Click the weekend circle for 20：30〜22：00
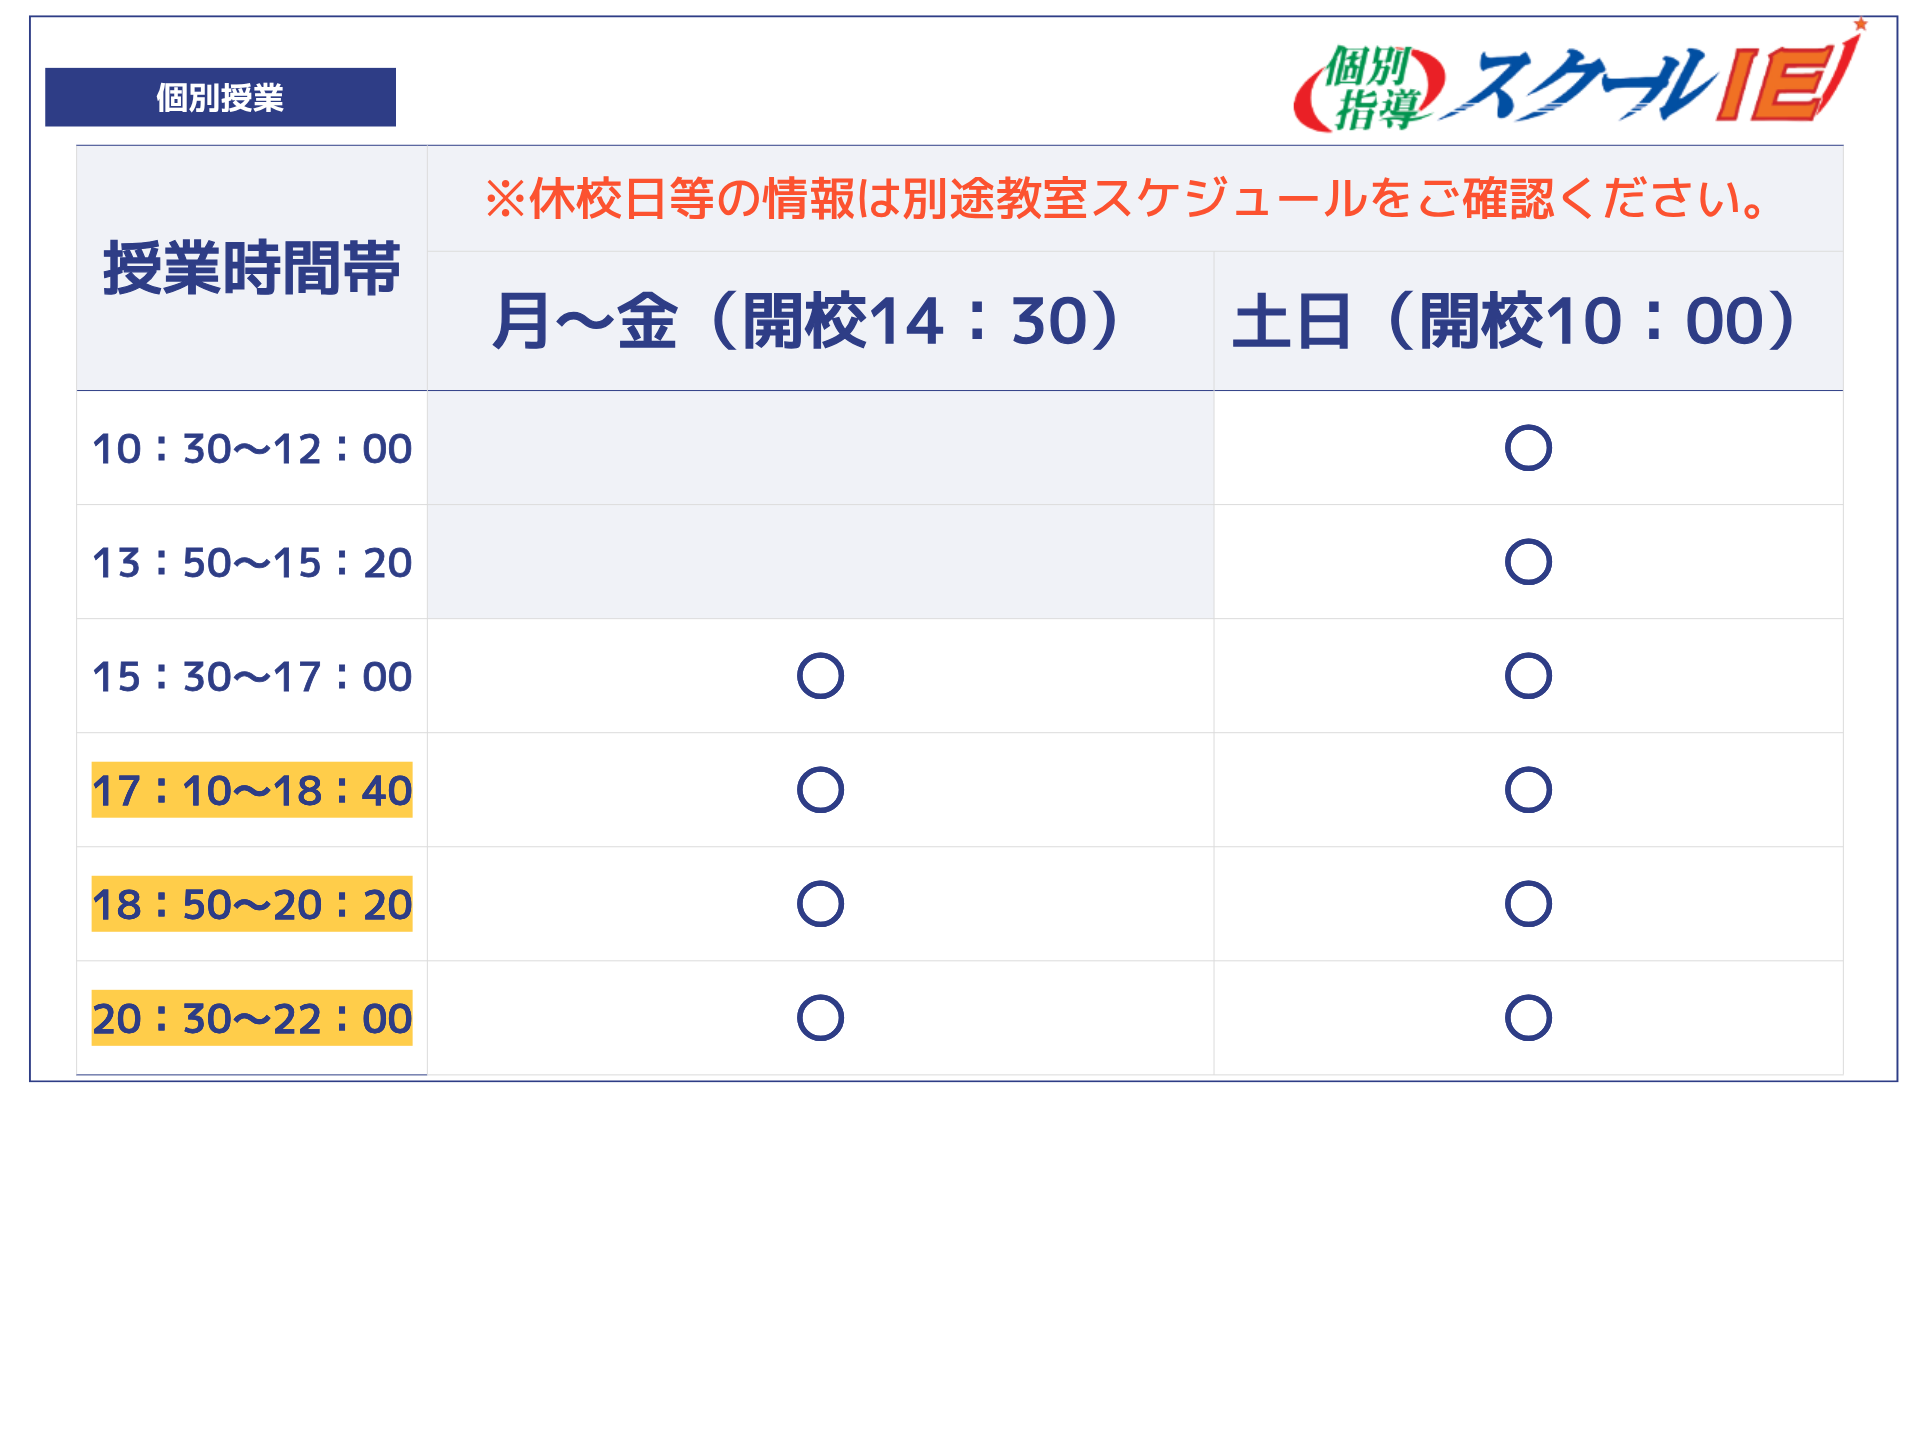Image resolution: width=1920 pixels, height=1440 pixels. pos(1528,1018)
